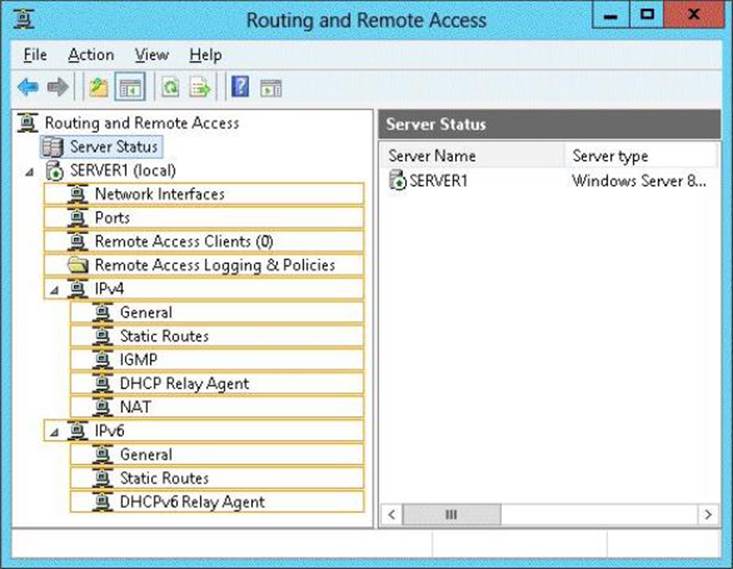The image size is (733, 569).
Task: Click the Refresh toolbar icon
Action: coord(171,87)
